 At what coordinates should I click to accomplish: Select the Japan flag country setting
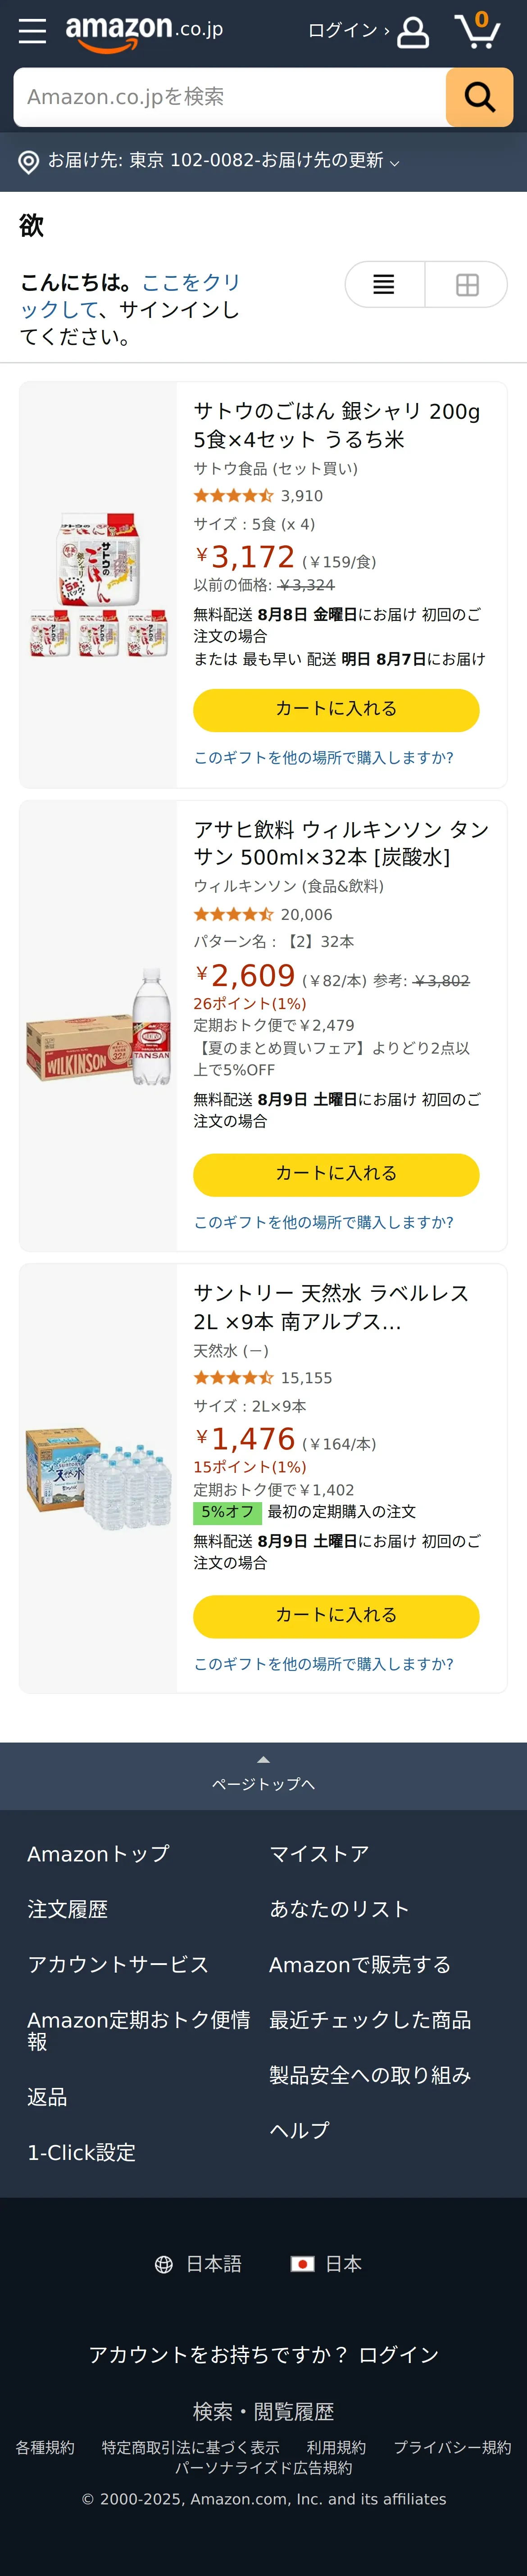[x=302, y=2264]
